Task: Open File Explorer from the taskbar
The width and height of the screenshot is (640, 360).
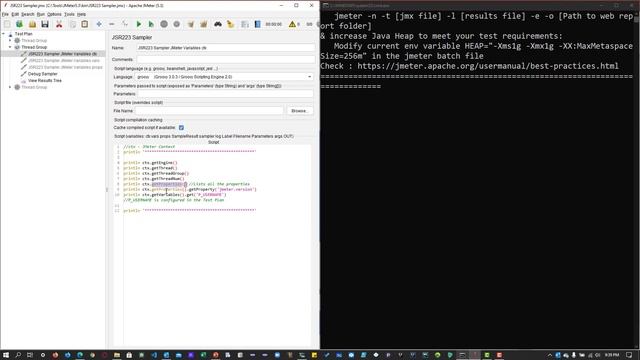Action: [x=117, y=355]
